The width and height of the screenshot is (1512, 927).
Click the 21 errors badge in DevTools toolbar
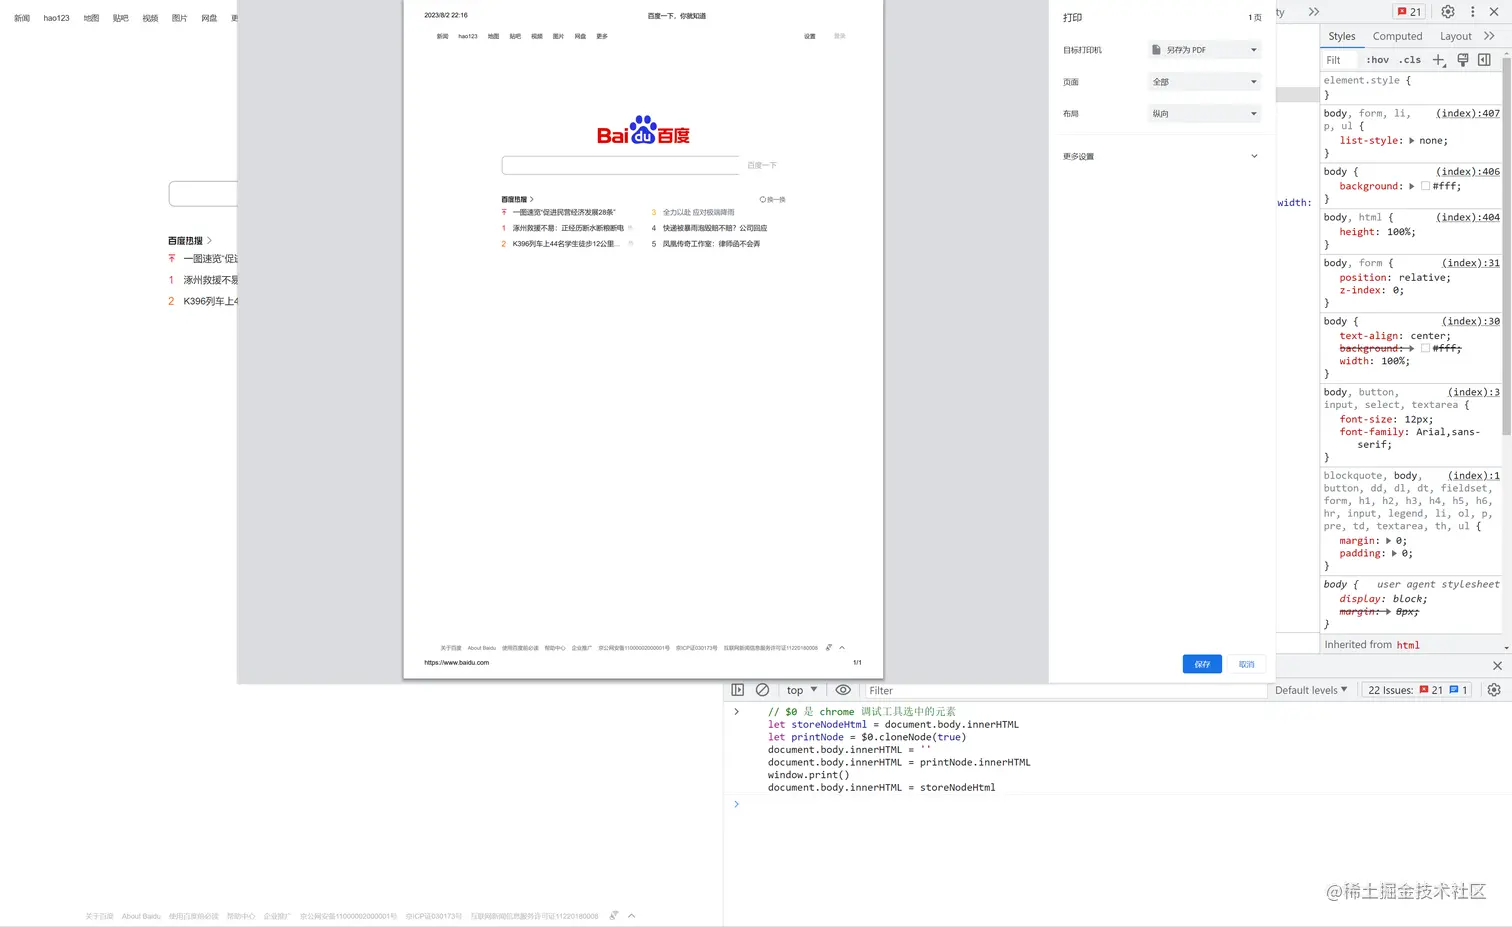(x=1409, y=12)
